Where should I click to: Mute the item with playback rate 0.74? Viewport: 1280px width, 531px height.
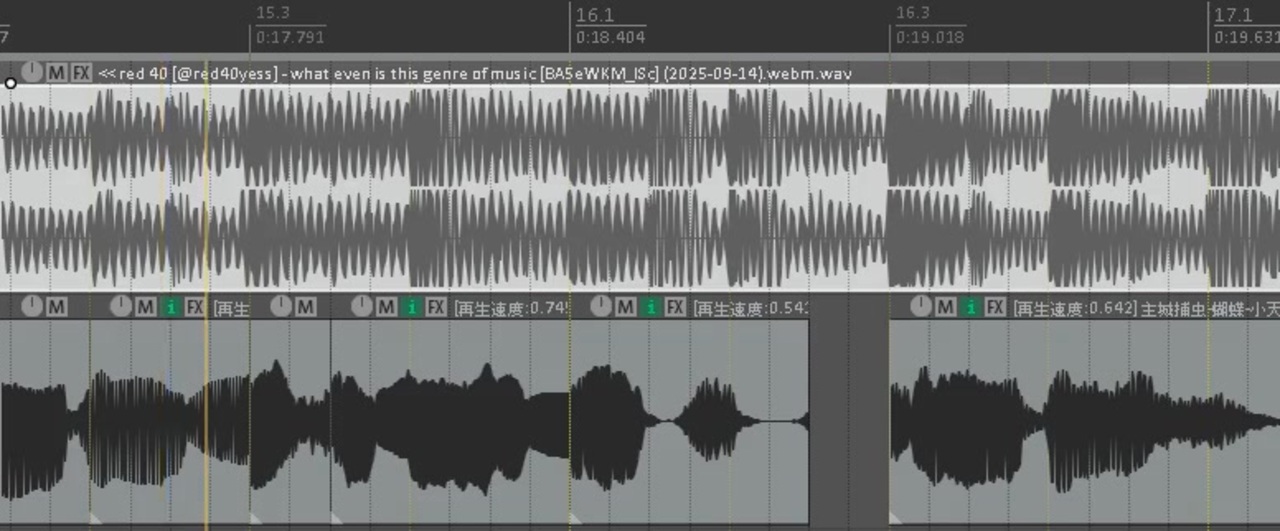[x=386, y=307]
